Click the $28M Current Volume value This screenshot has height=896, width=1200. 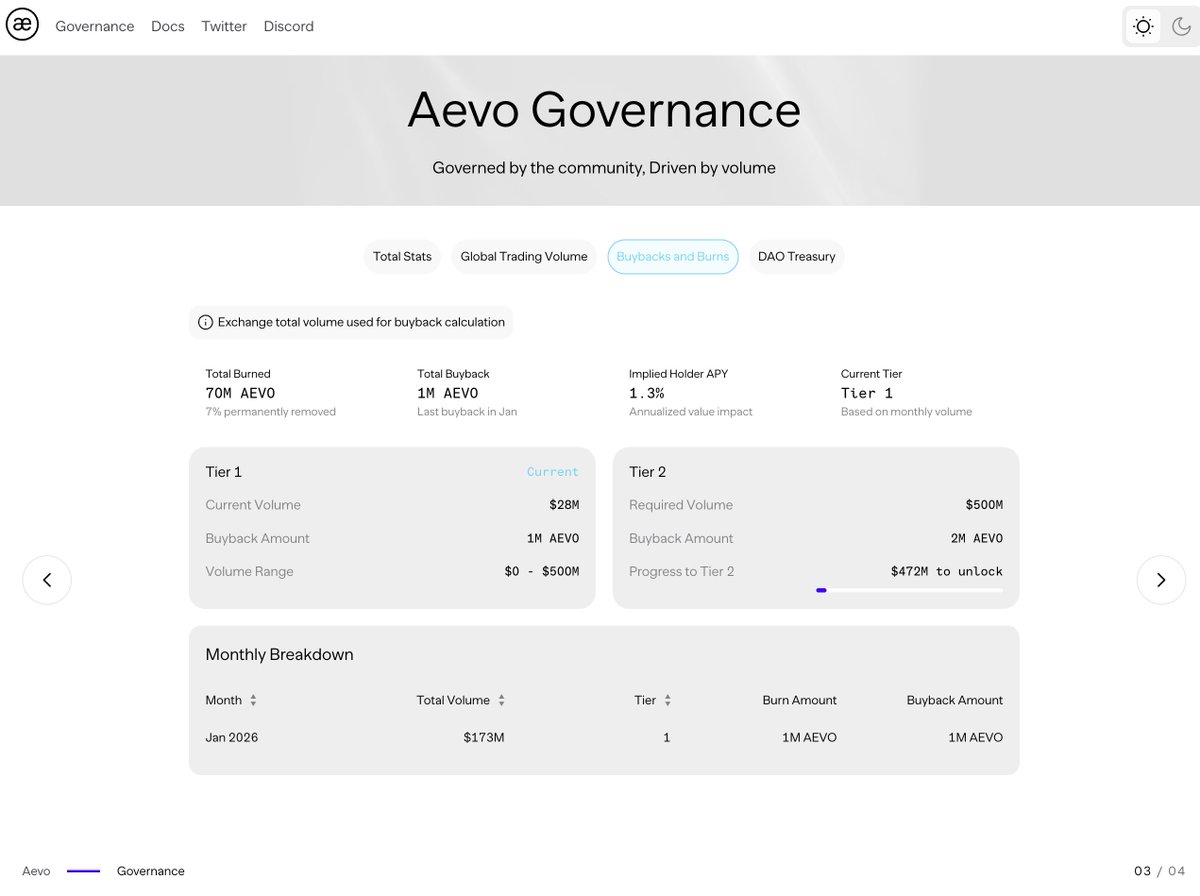pos(564,505)
